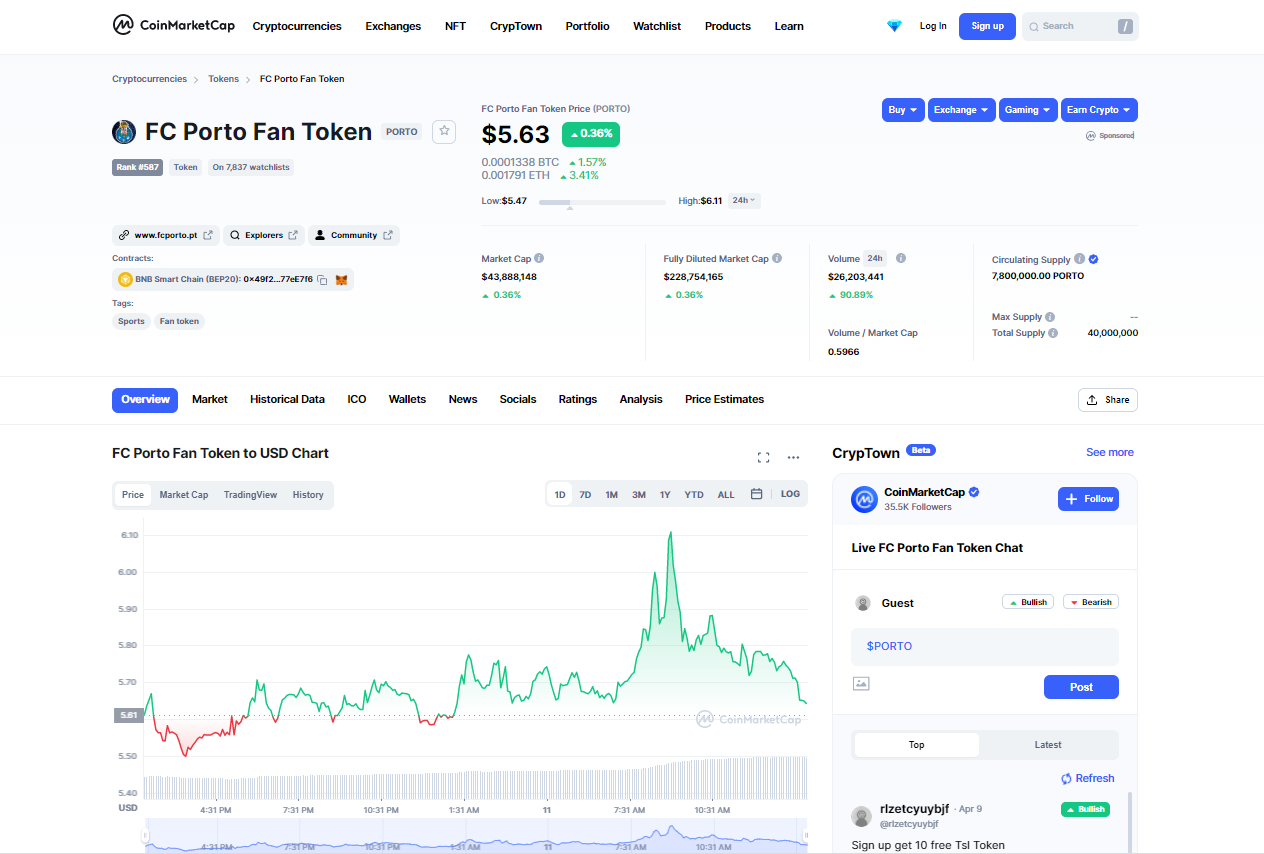Viewport: 1264px width, 854px height.
Task: Switch to Historical Data tab
Action: (287, 399)
